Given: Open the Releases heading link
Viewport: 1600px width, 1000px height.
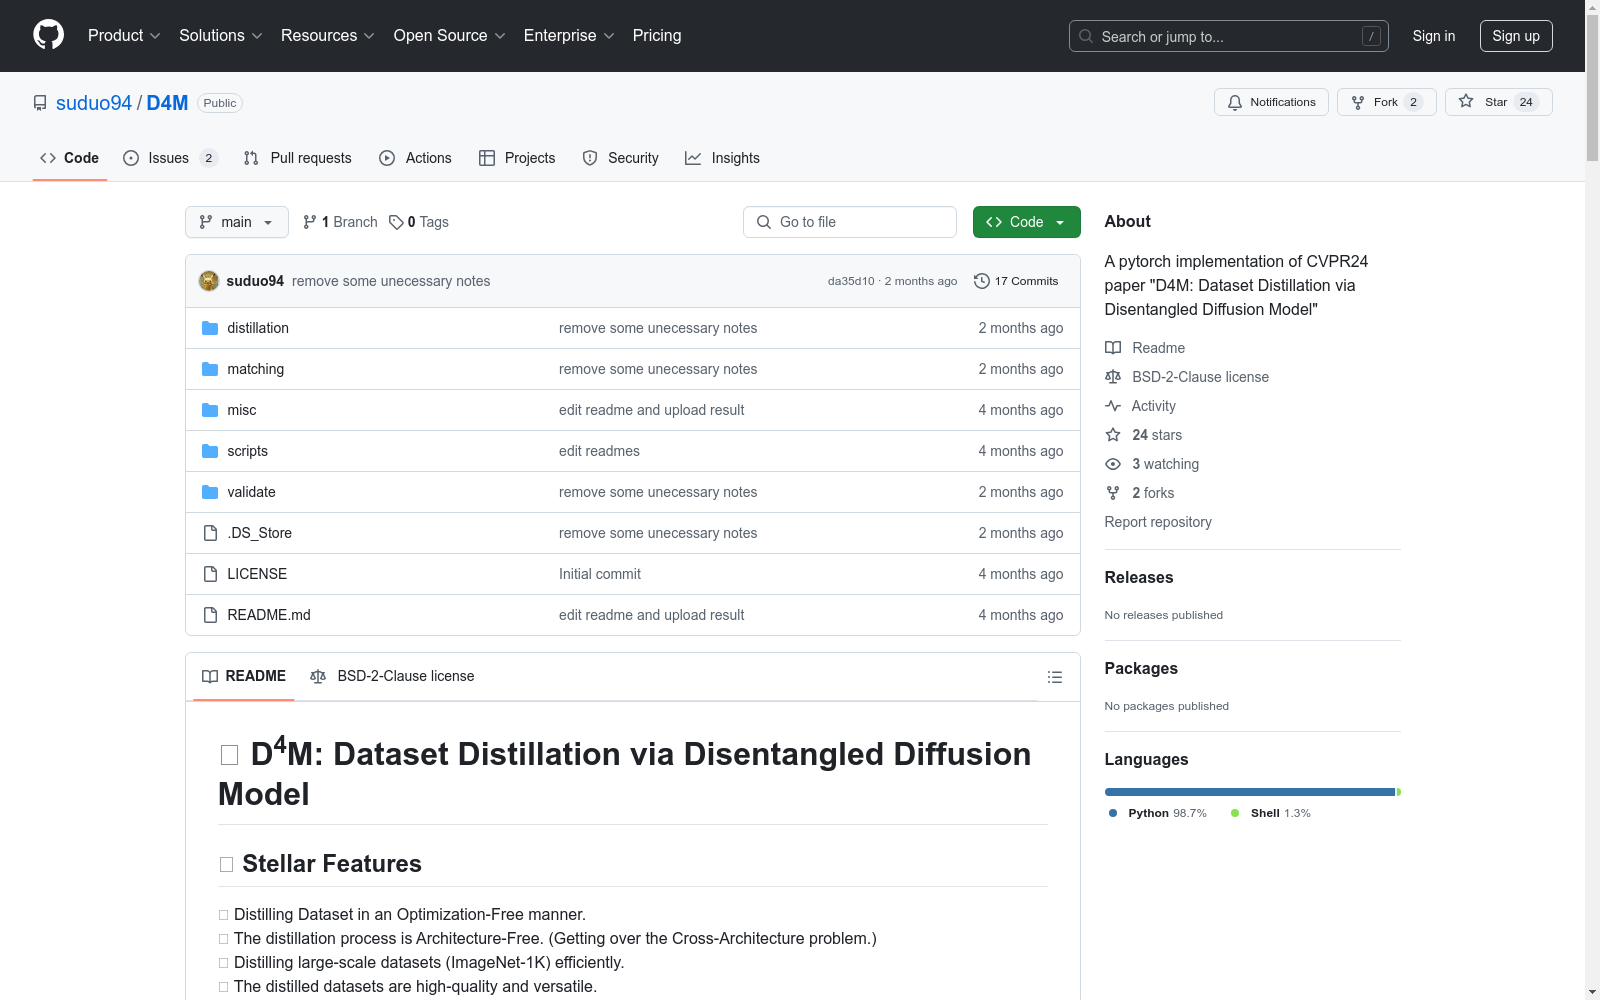Looking at the screenshot, I should pos(1139,577).
